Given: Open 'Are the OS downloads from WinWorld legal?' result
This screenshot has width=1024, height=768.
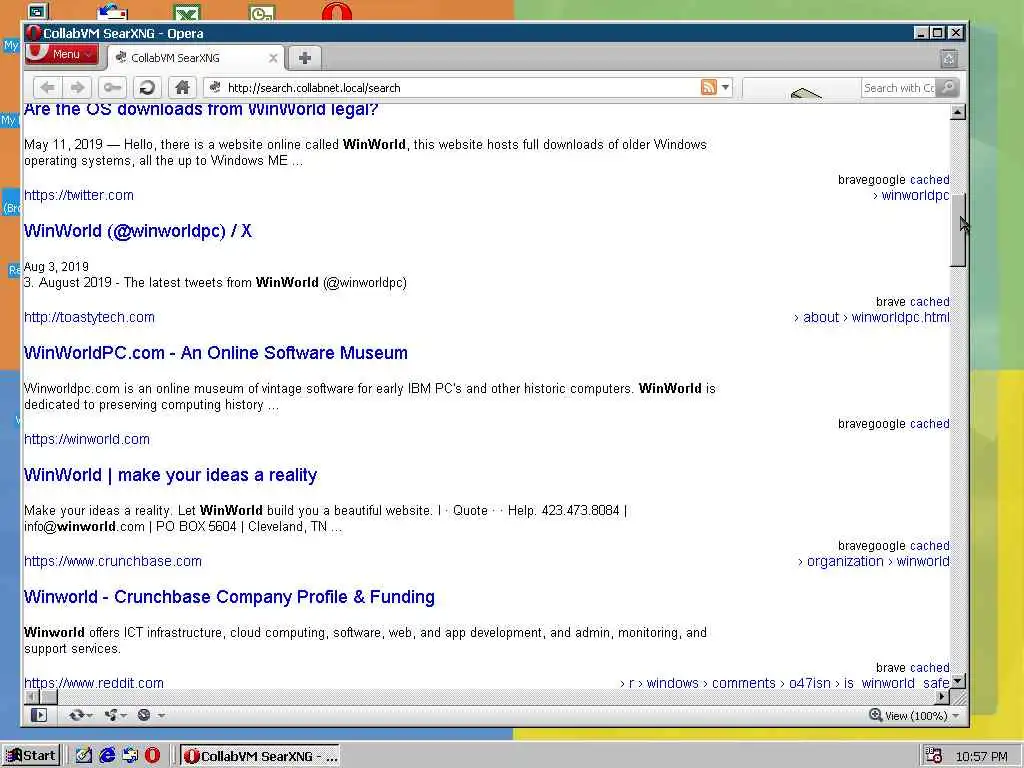Looking at the screenshot, I should click(x=201, y=109).
